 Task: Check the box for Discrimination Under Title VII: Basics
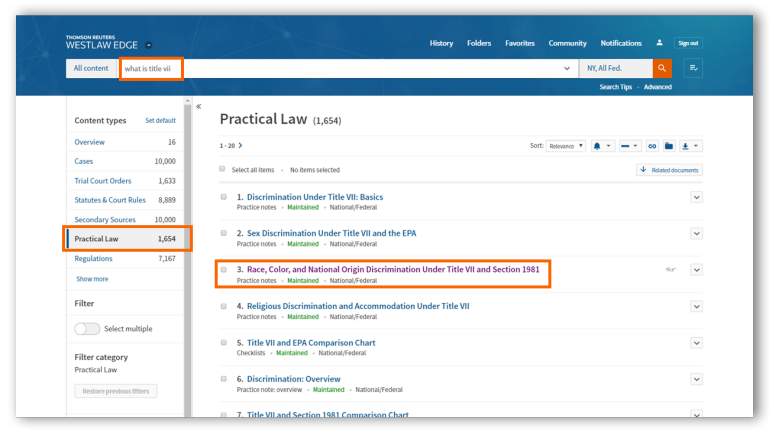224,197
